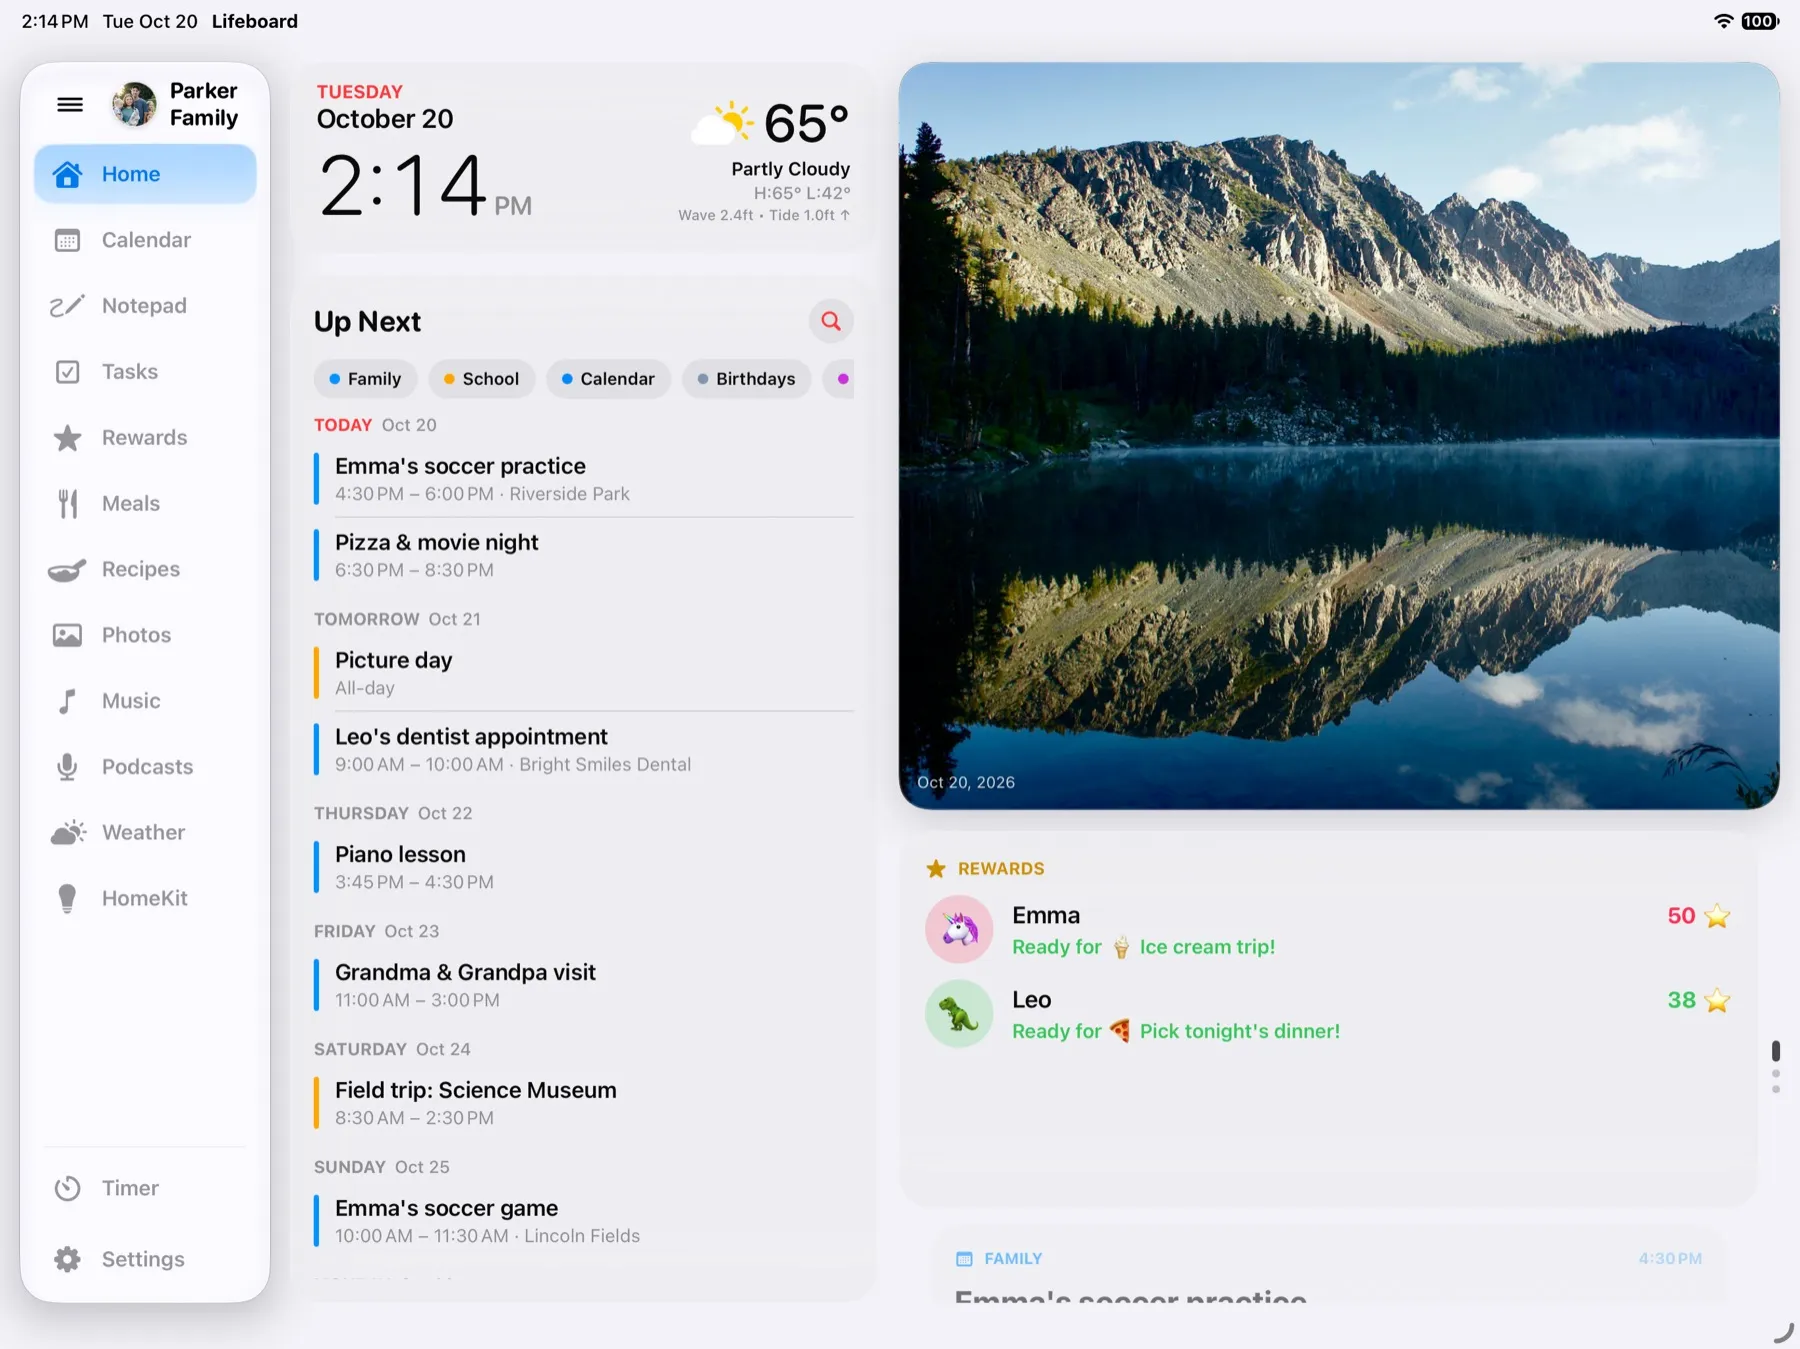Open Rewards star in the sidebar
The height and width of the screenshot is (1349, 1800).
pos(145,438)
